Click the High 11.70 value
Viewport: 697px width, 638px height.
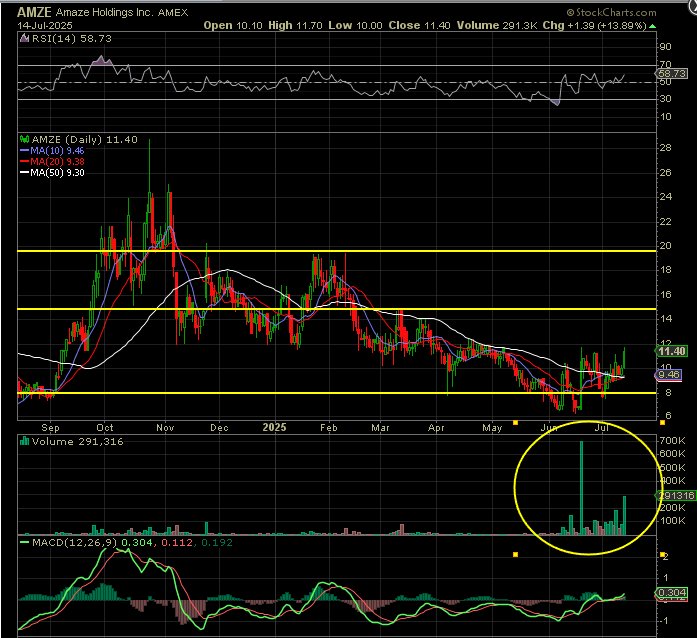pyautogui.click(x=295, y=25)
